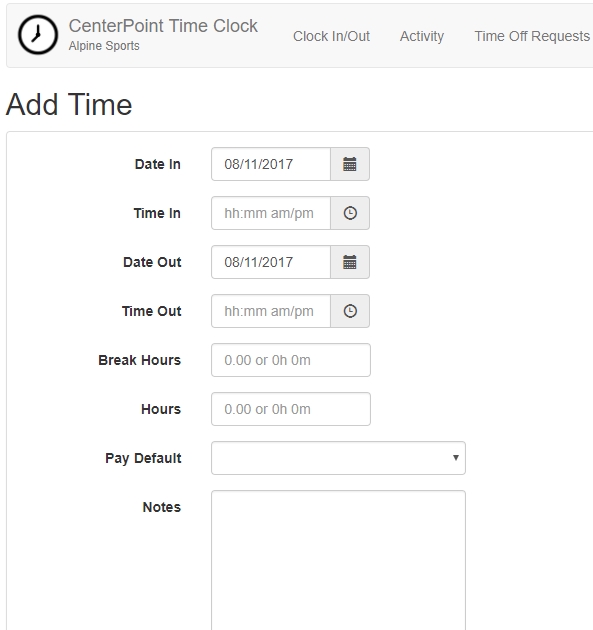Screen dimensions: 593x630
Task: Open the Date Out calendar picker
Action: click(350, 262)
